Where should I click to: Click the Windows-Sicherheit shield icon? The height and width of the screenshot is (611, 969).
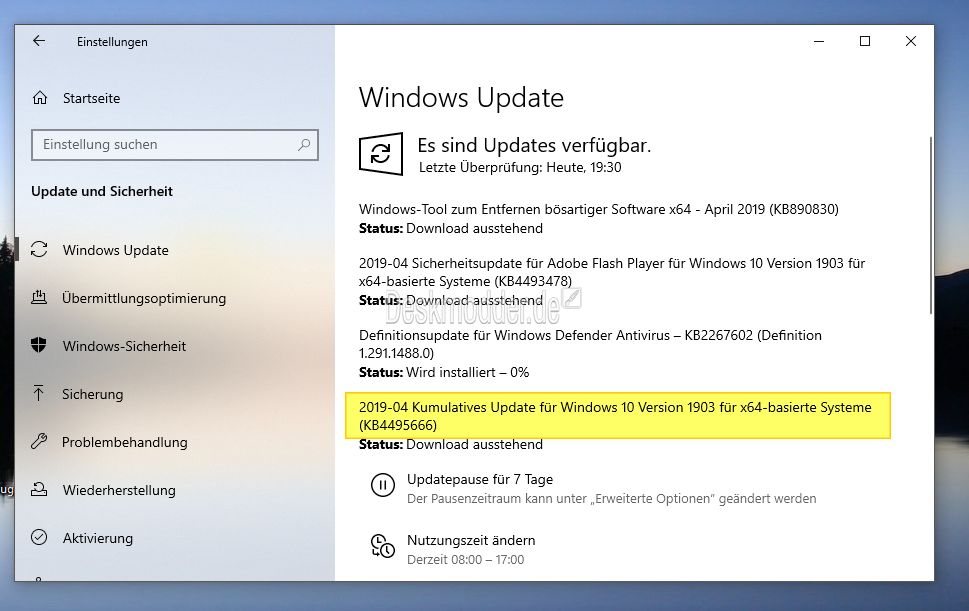click(x=39, y=345)
